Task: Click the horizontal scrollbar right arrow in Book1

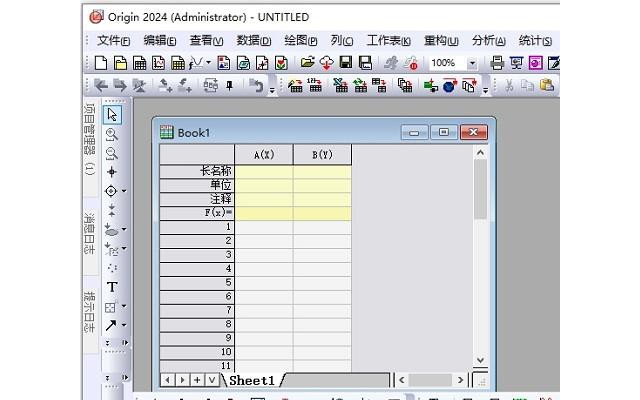Action: [x=460, y=380]
